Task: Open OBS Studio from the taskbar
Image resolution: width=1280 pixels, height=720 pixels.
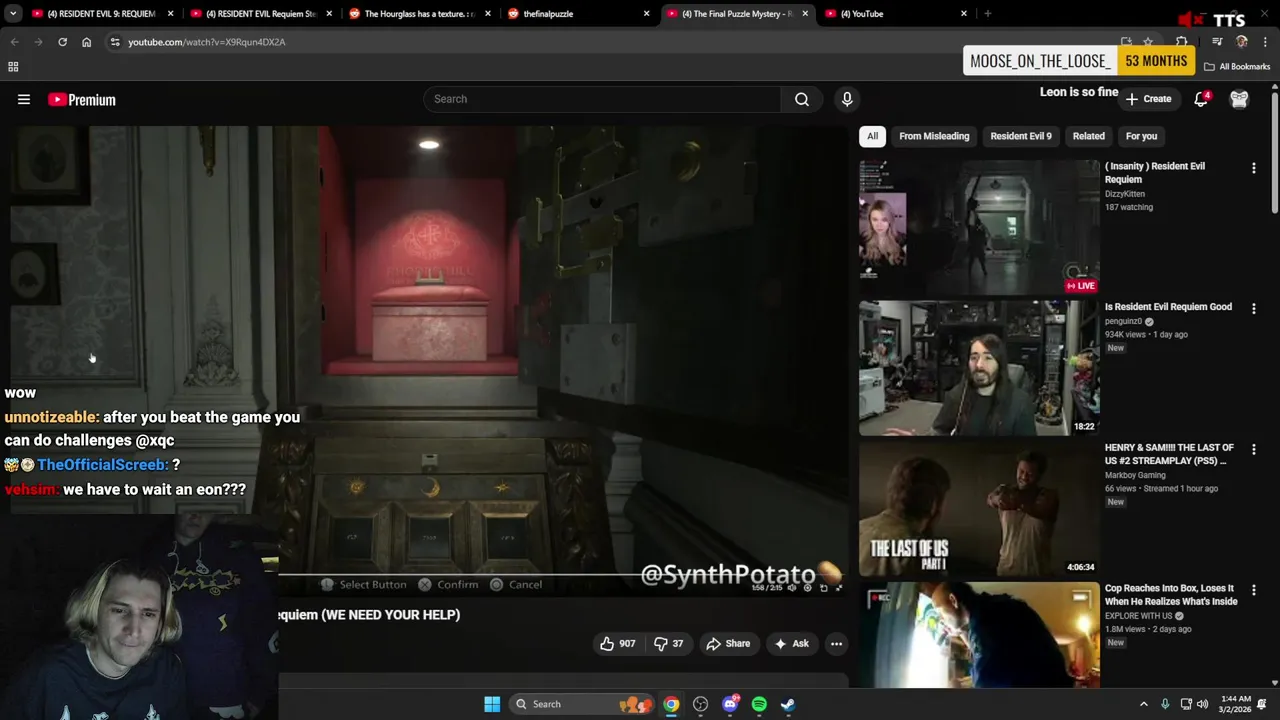Action: coord(700,704)
